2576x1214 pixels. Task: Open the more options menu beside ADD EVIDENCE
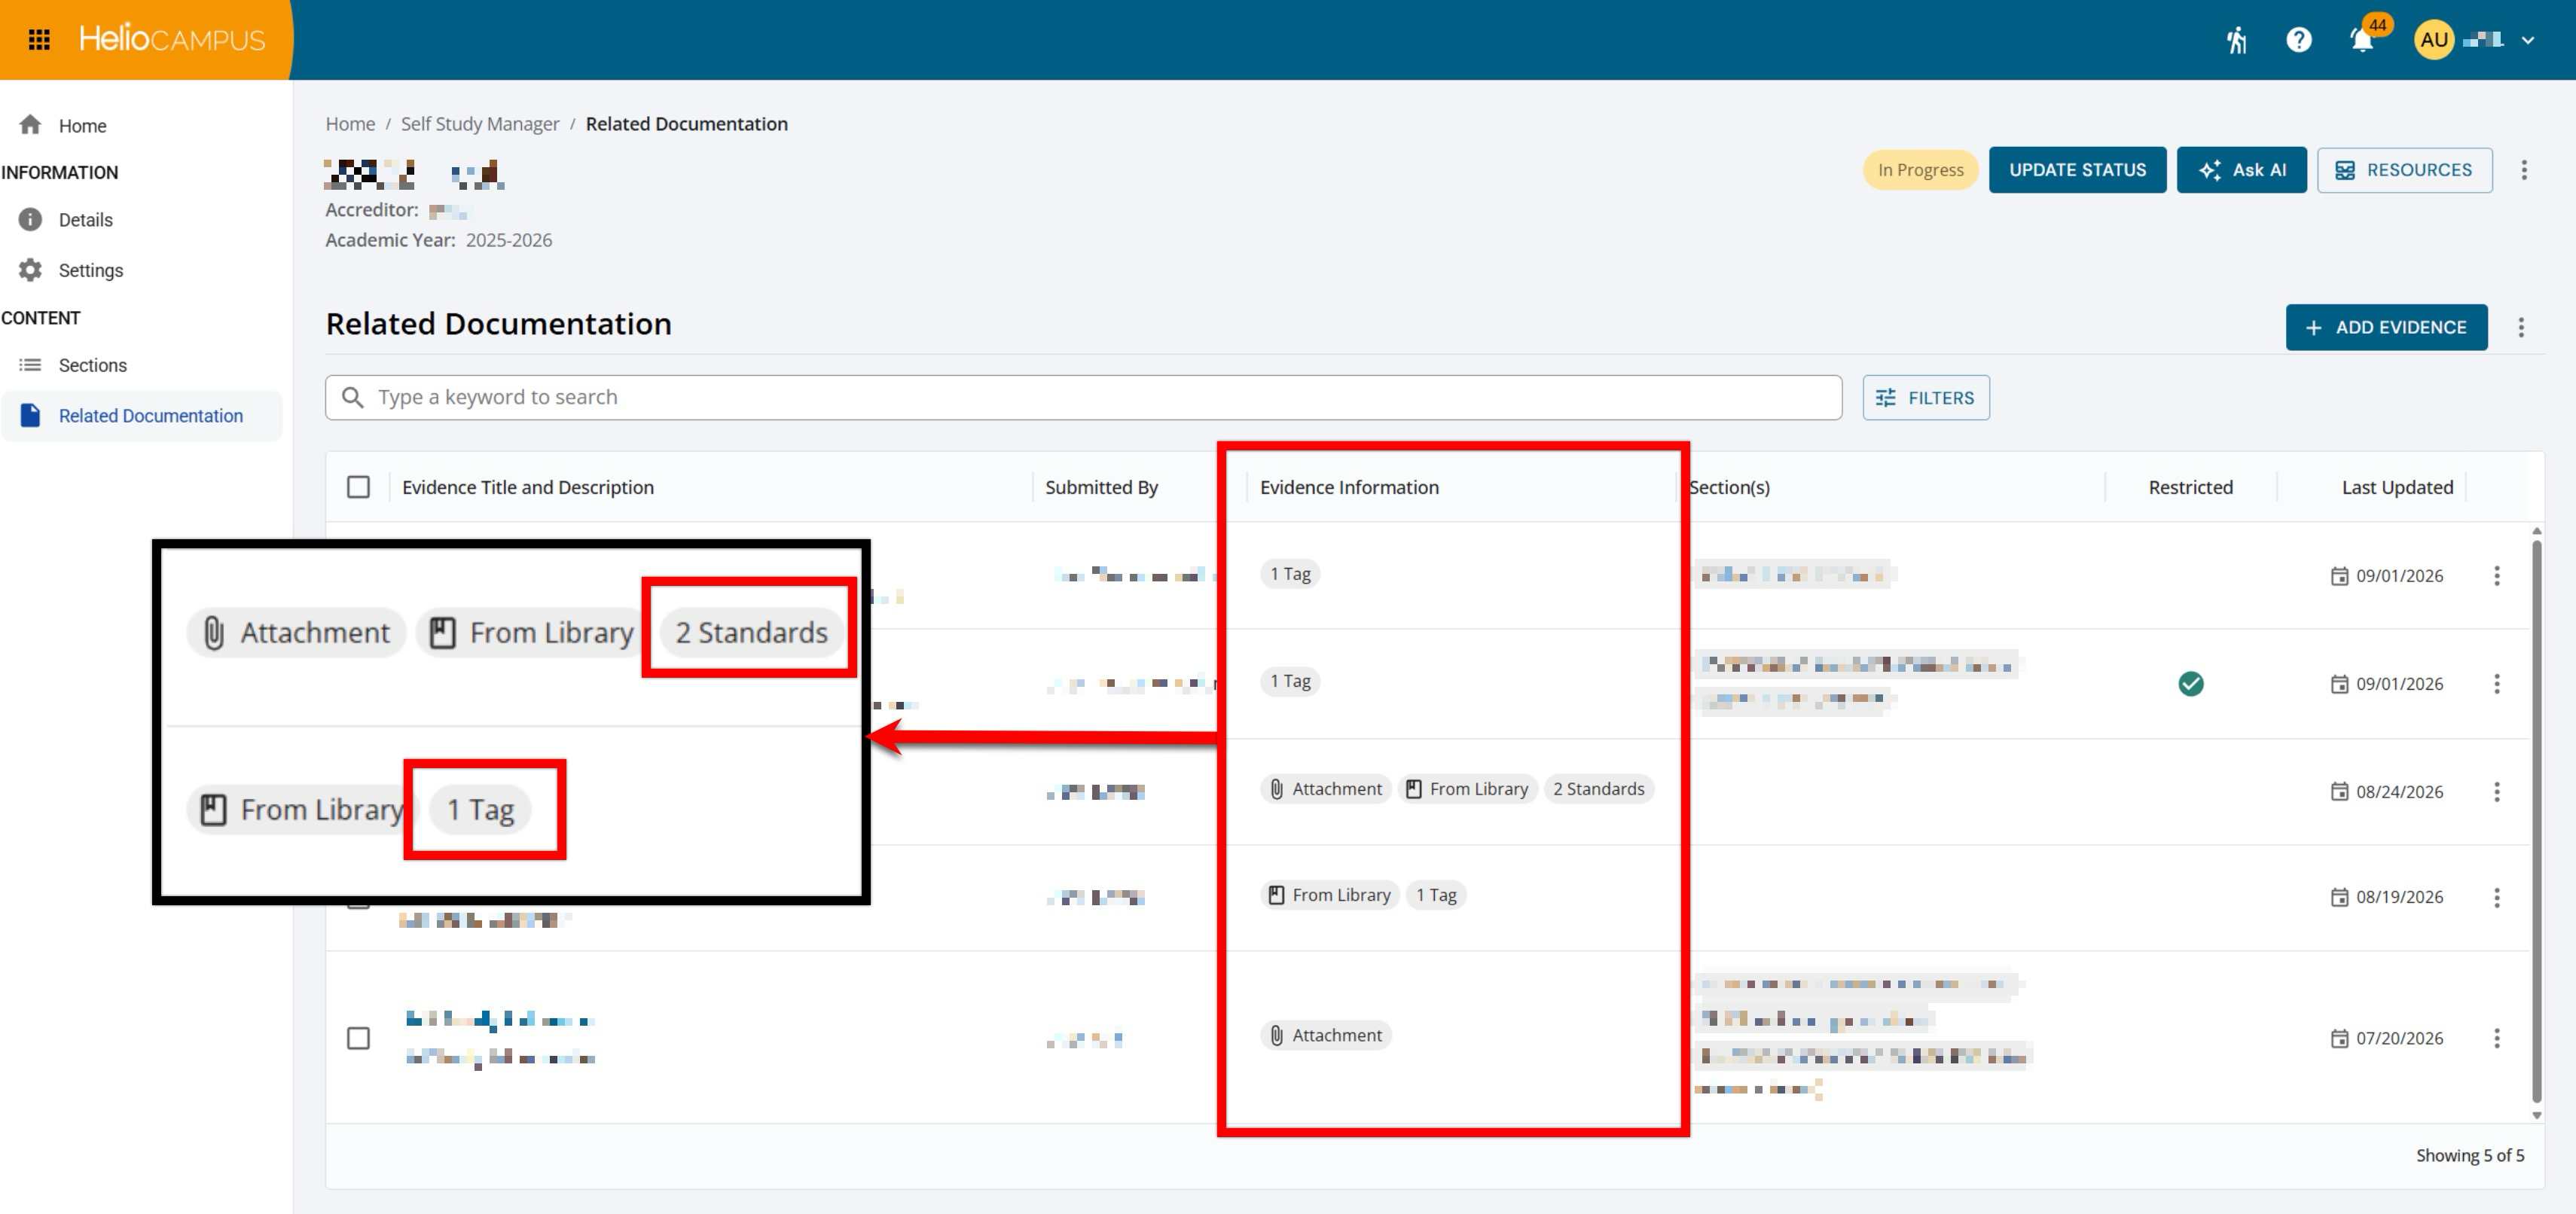click(x=2521, y=327)
